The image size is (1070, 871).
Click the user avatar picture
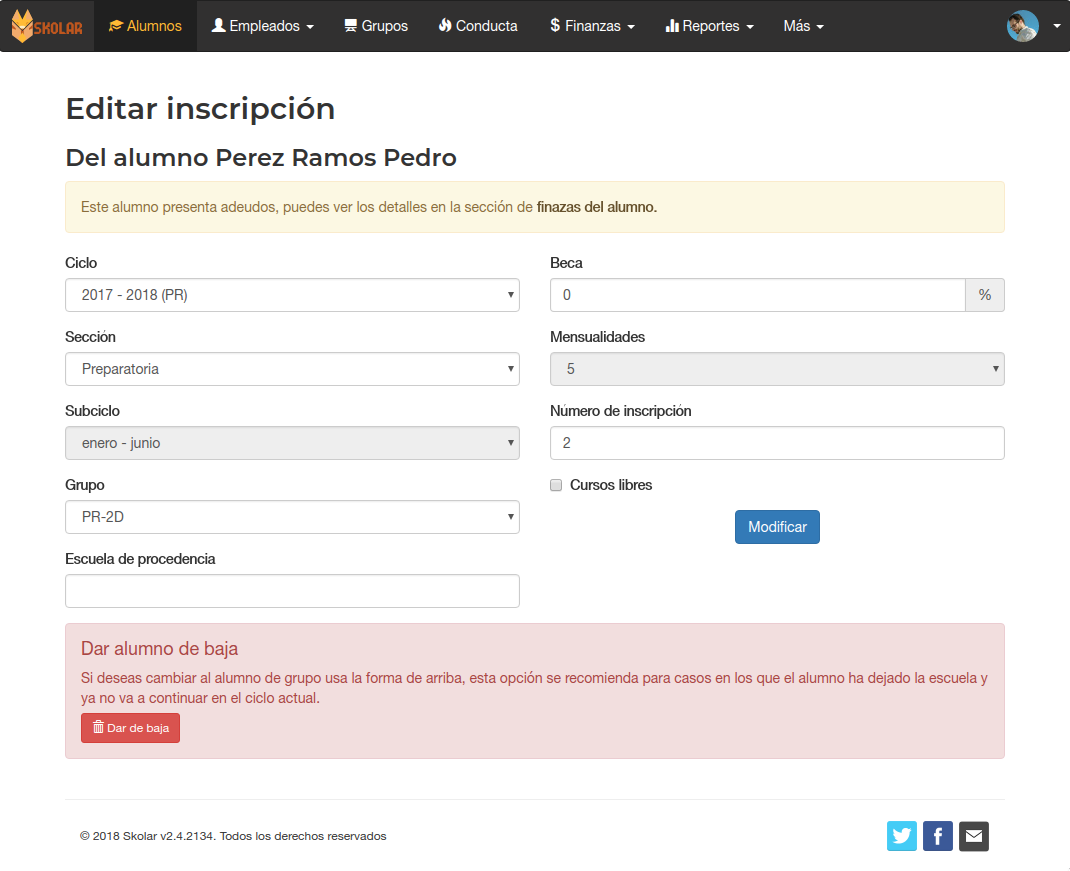click(1022, 26)
